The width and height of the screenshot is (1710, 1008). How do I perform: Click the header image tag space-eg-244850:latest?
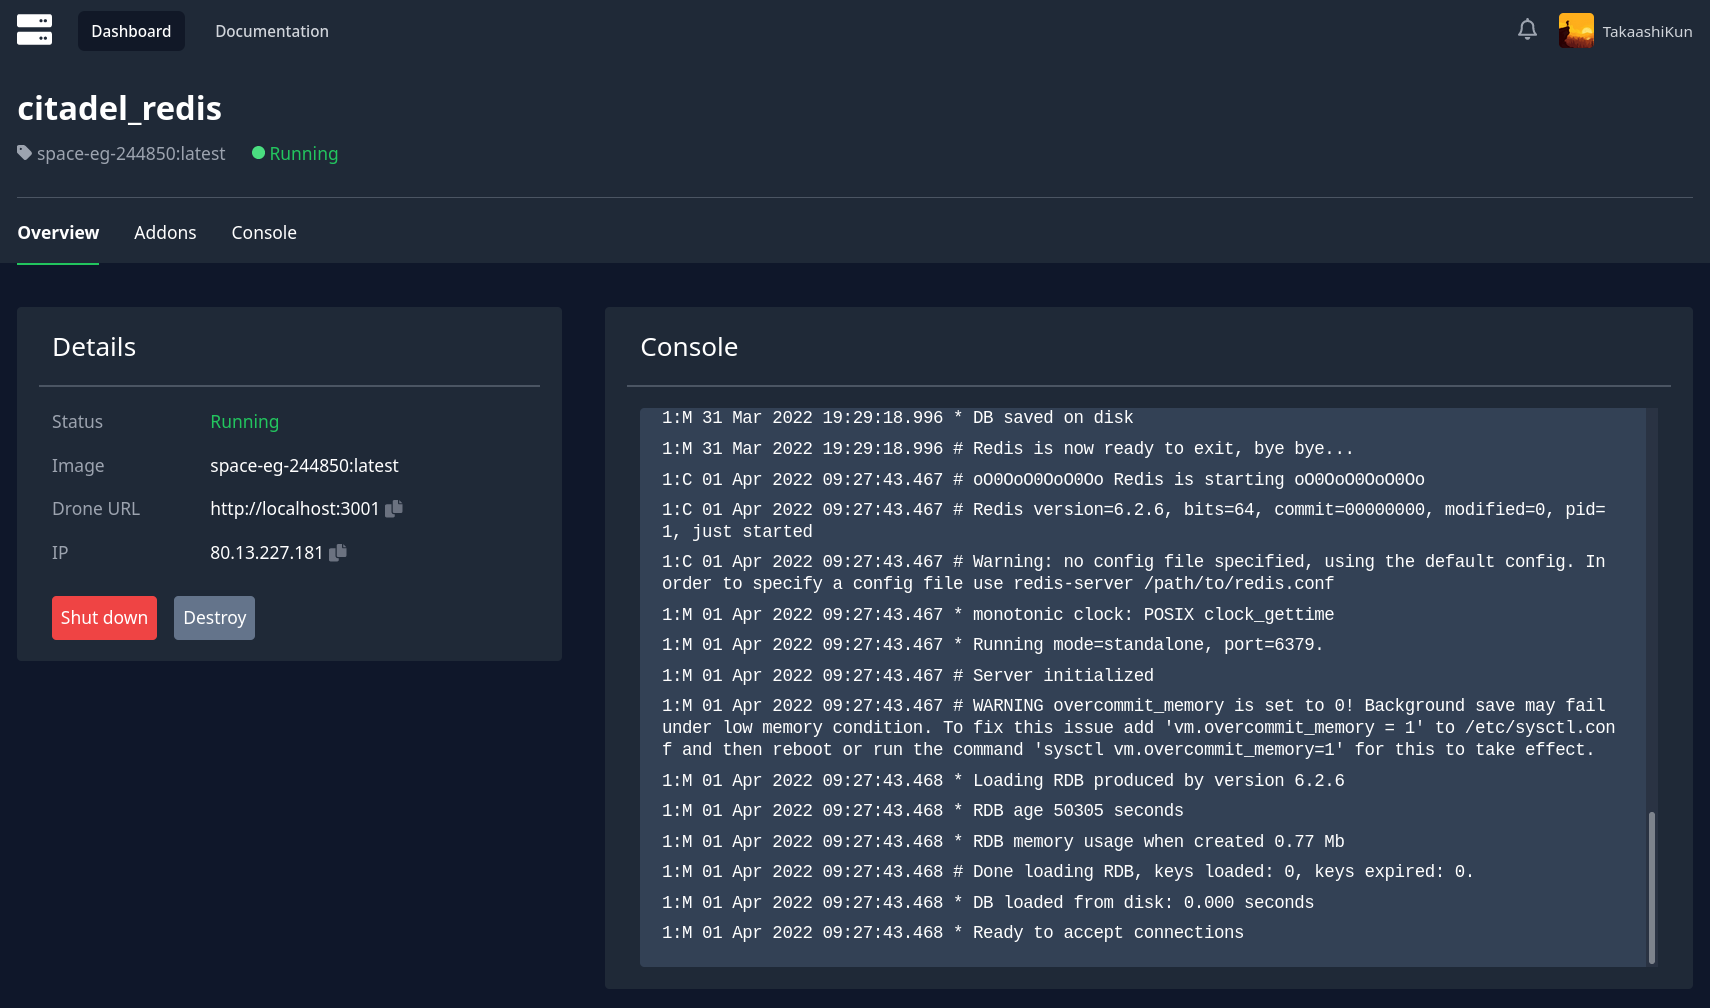pos(131,154)
